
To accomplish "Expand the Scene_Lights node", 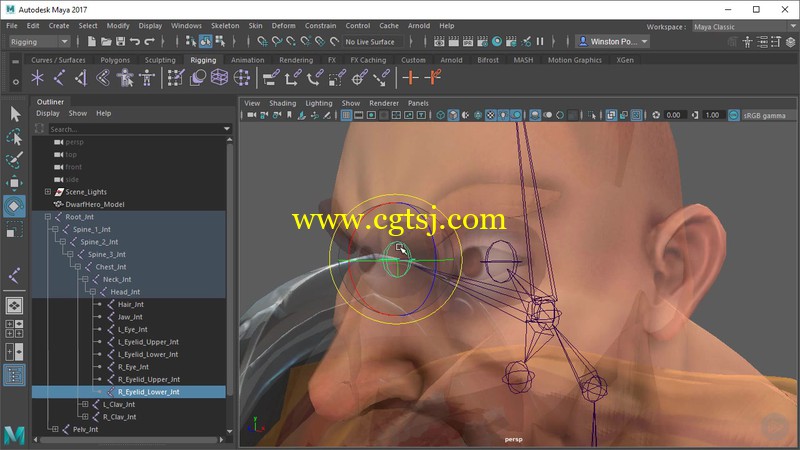I will [x=47, y=192].
